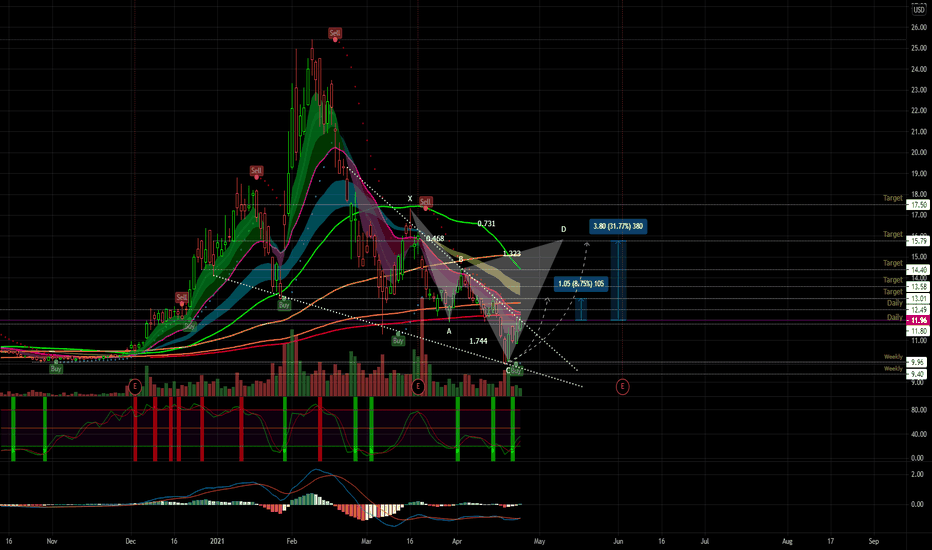The height and width of the screenshot is (550, 932).
Task: Click the 2021 label on time axis
Action: pyautogui.click(x=217, y=542)
